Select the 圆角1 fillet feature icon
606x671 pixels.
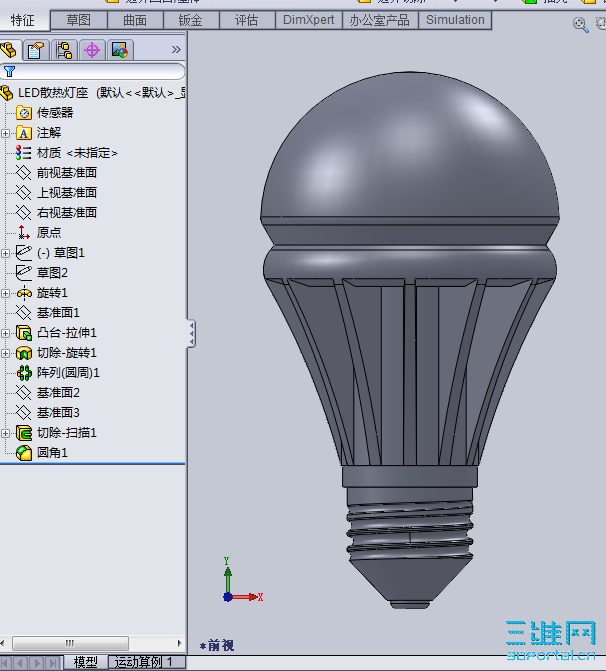(x=24, y=453)
